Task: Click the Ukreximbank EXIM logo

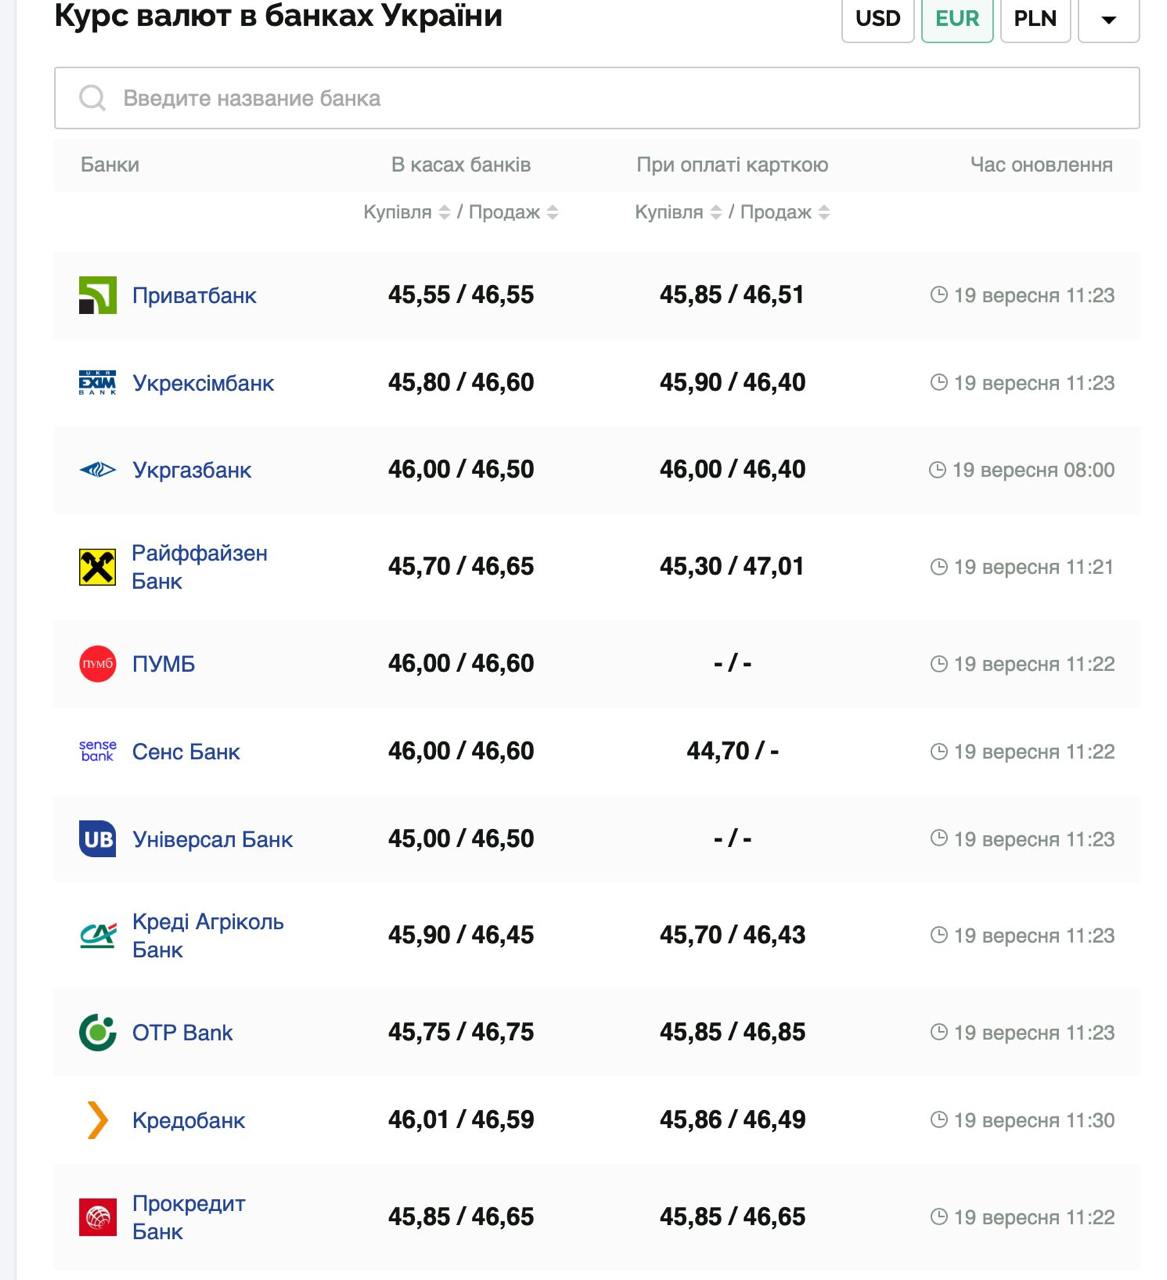Action: 98,383
